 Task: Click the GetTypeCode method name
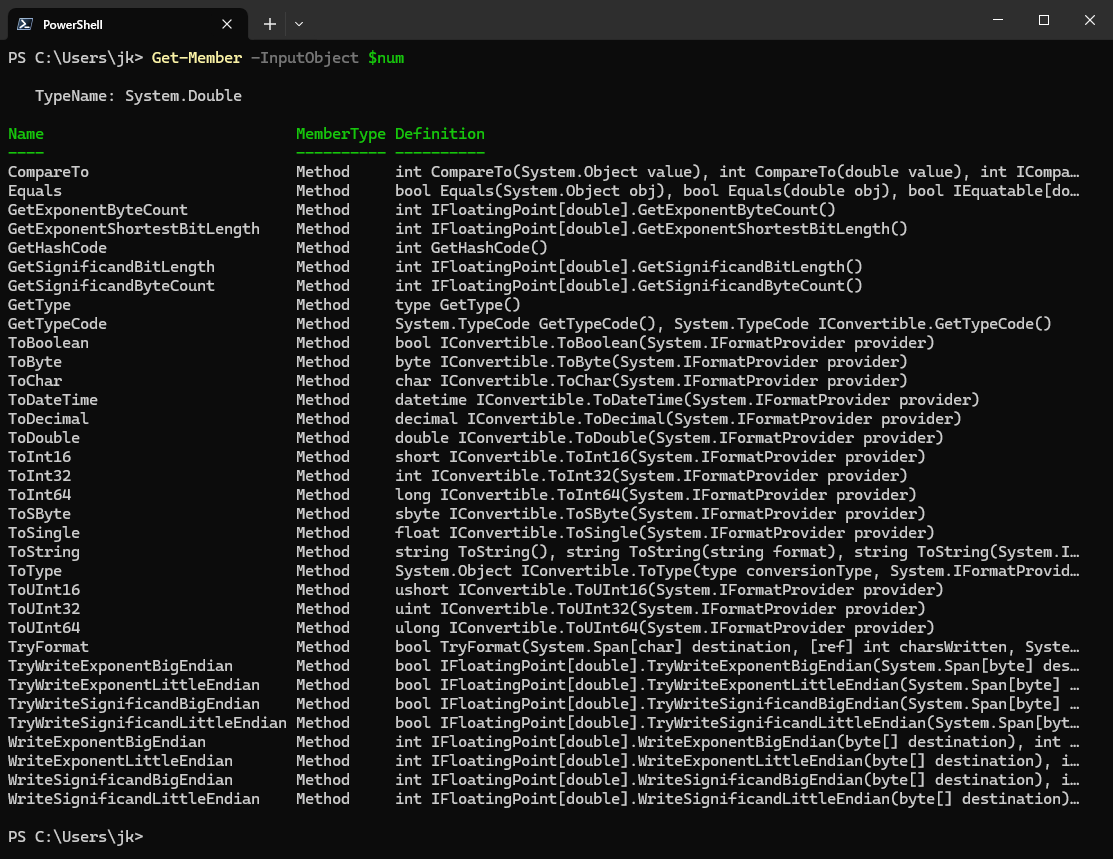[x=57, y=324]
